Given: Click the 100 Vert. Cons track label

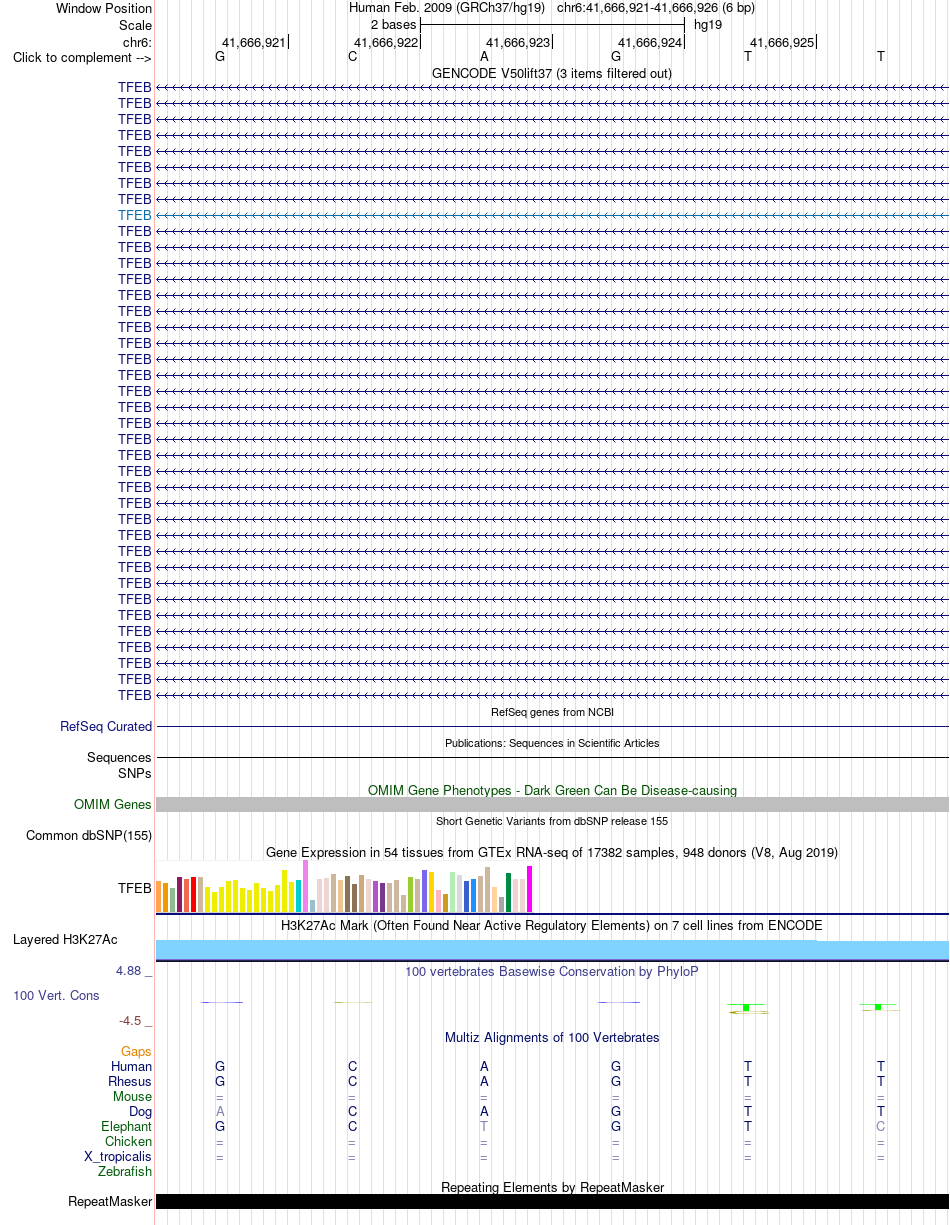Looking at the screenshot, I should [57, 996].
